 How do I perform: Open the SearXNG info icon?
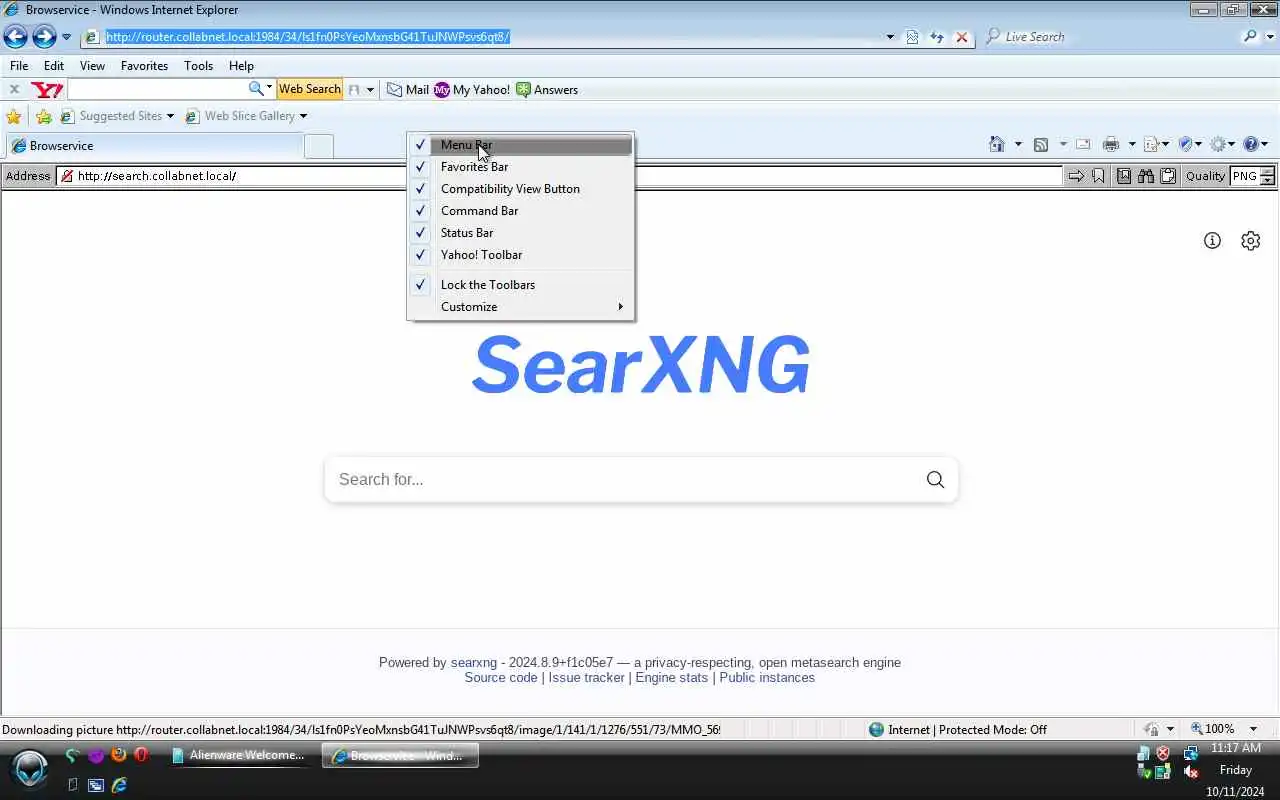click(1212, 241)
